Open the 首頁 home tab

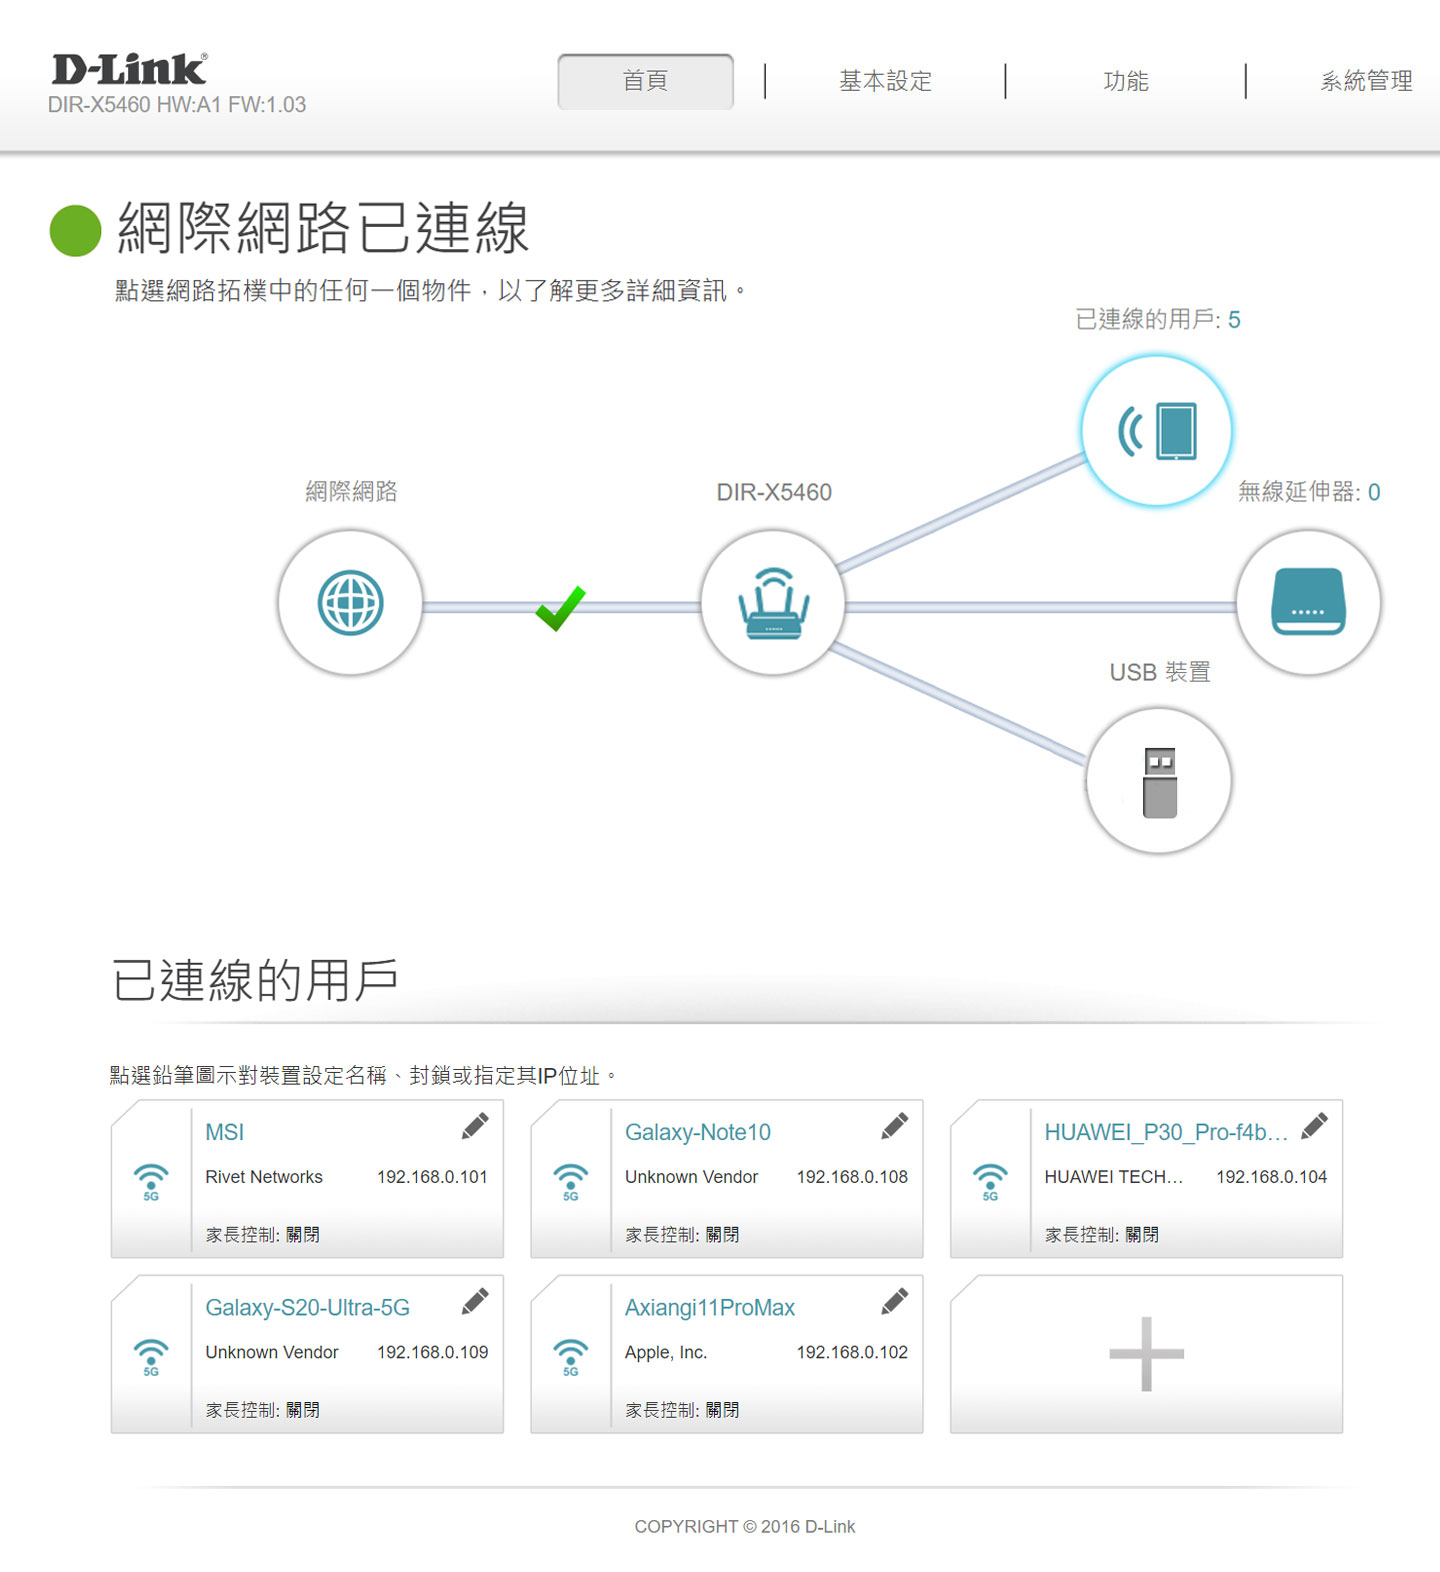coord(645,81)
